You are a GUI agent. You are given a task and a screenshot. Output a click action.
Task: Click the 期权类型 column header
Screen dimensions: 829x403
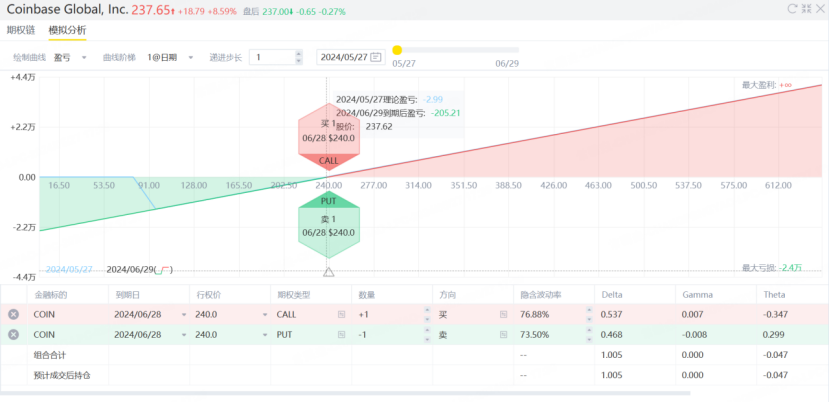[x=293, y=295]
